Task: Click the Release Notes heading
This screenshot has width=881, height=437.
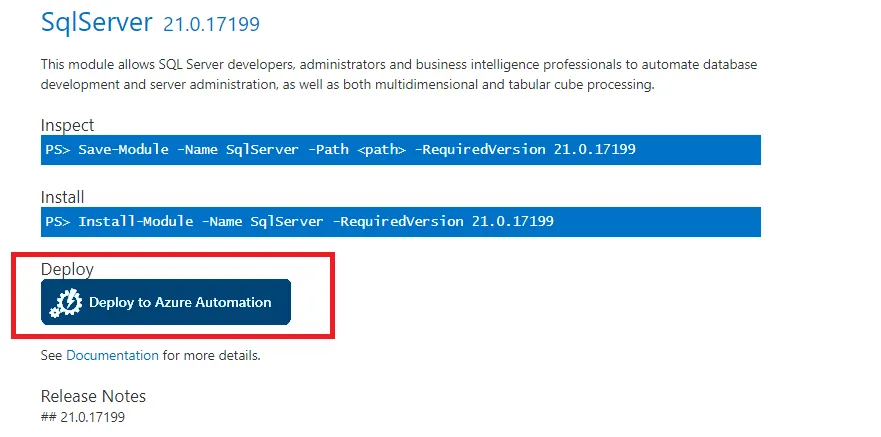Action: [x=93, y=396]
